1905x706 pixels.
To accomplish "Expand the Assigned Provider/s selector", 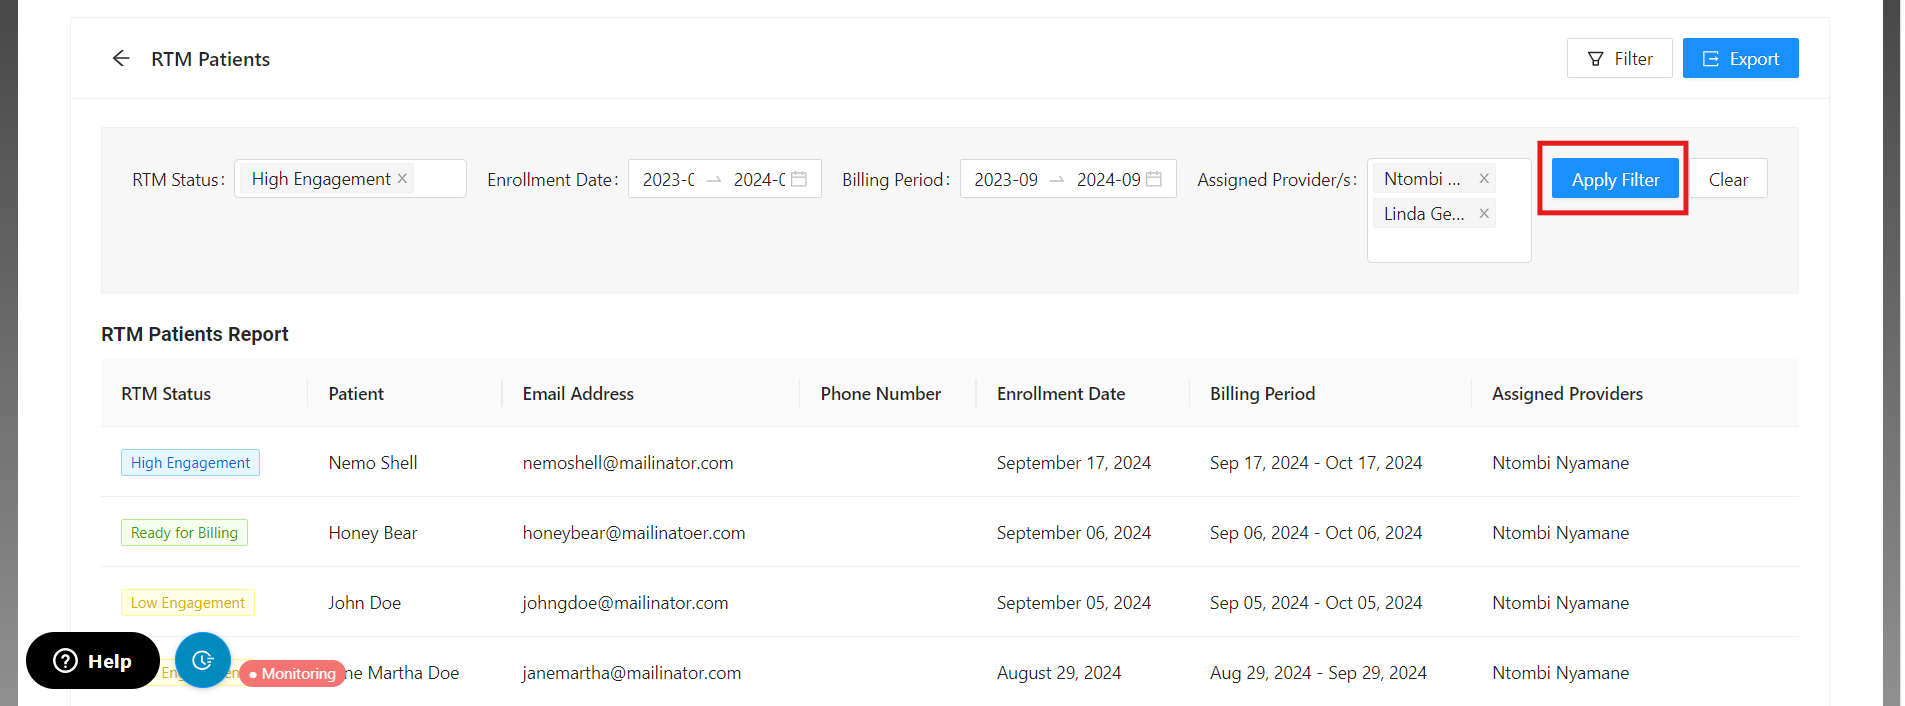I will click(1450, 244).
